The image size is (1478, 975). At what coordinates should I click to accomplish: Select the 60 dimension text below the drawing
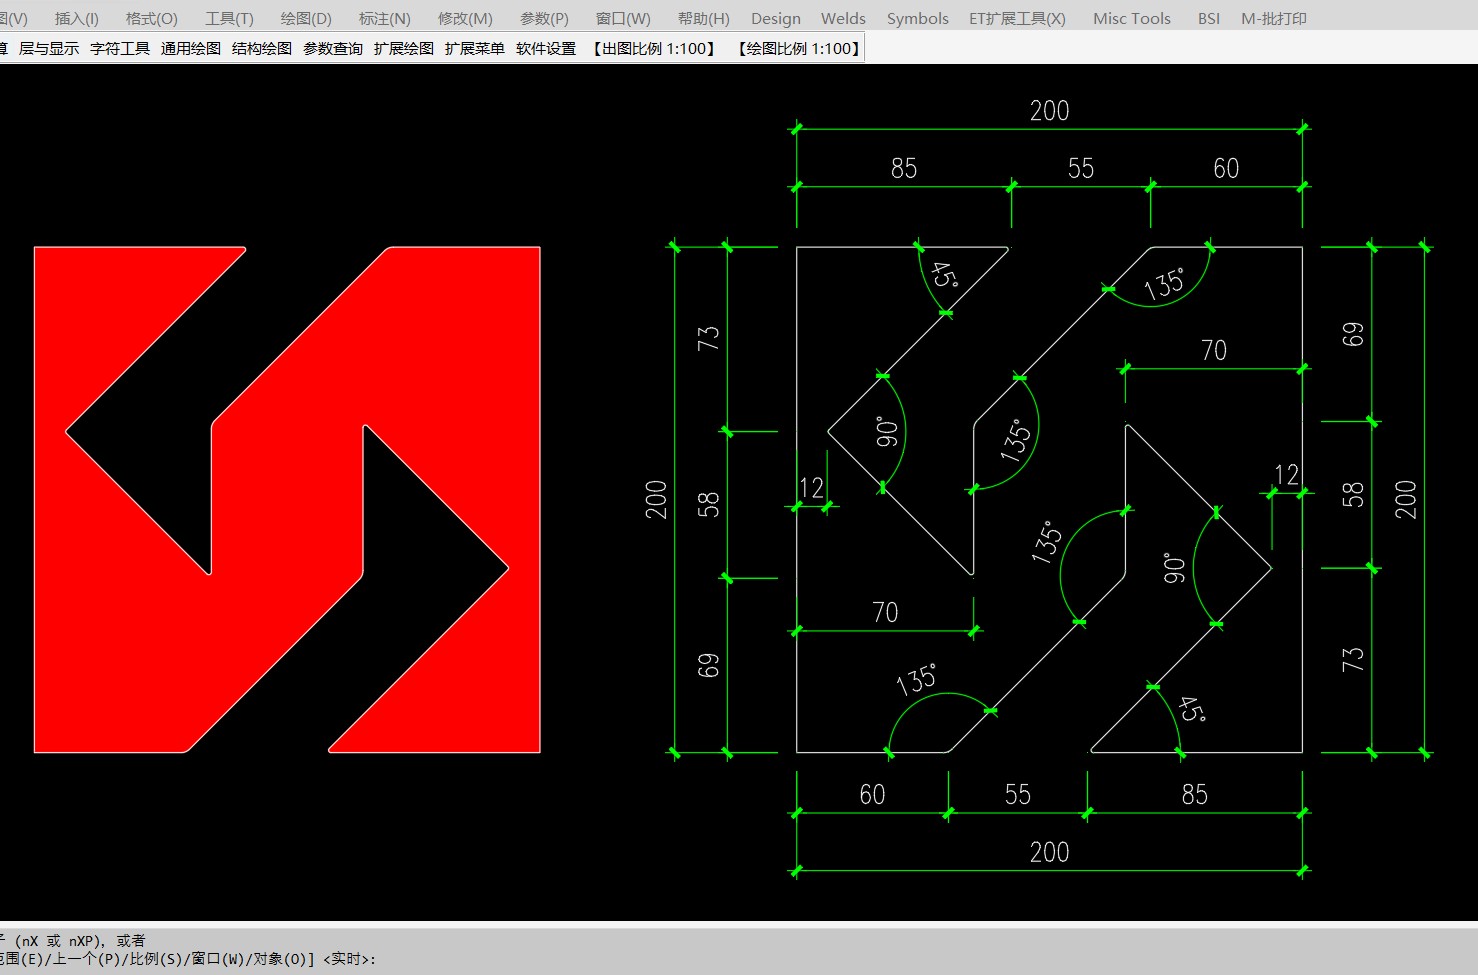873,794
